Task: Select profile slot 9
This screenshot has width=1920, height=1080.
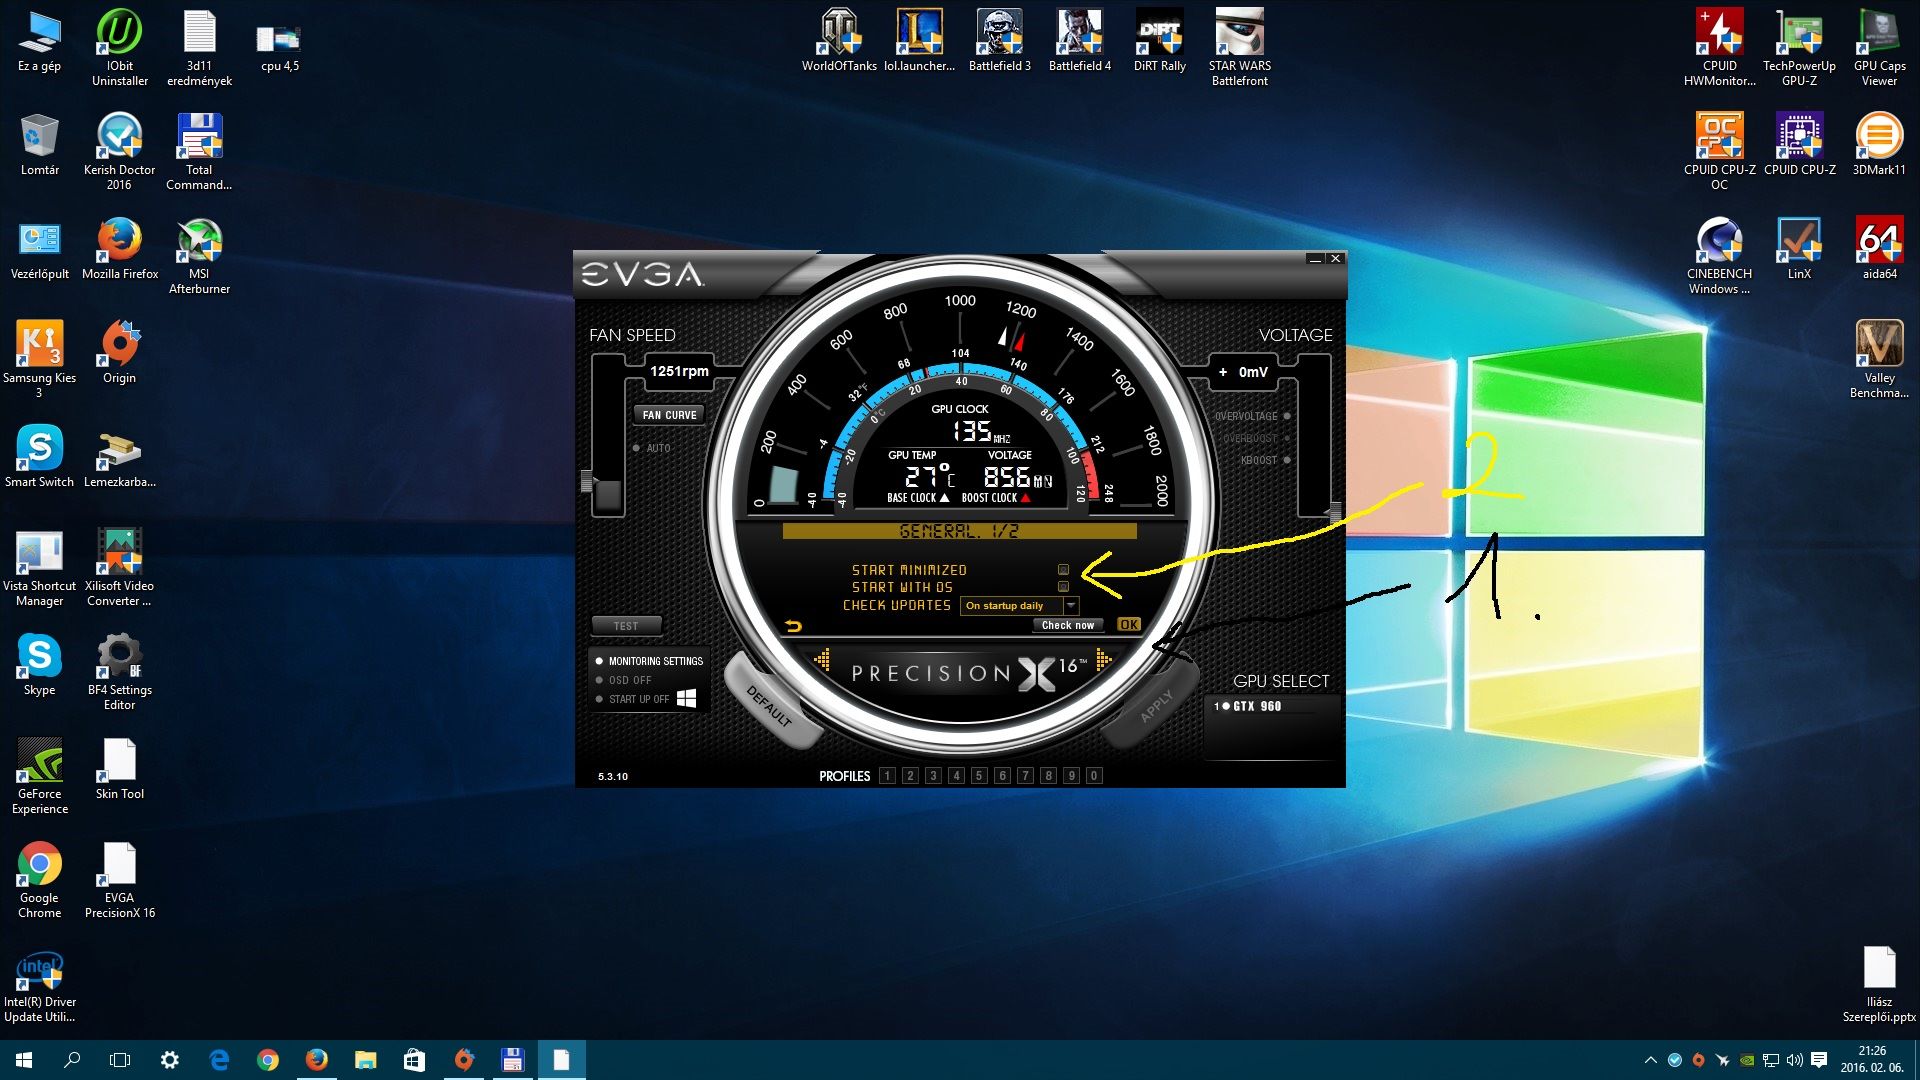Action: pyautogui.click(x=1071, y=776)
